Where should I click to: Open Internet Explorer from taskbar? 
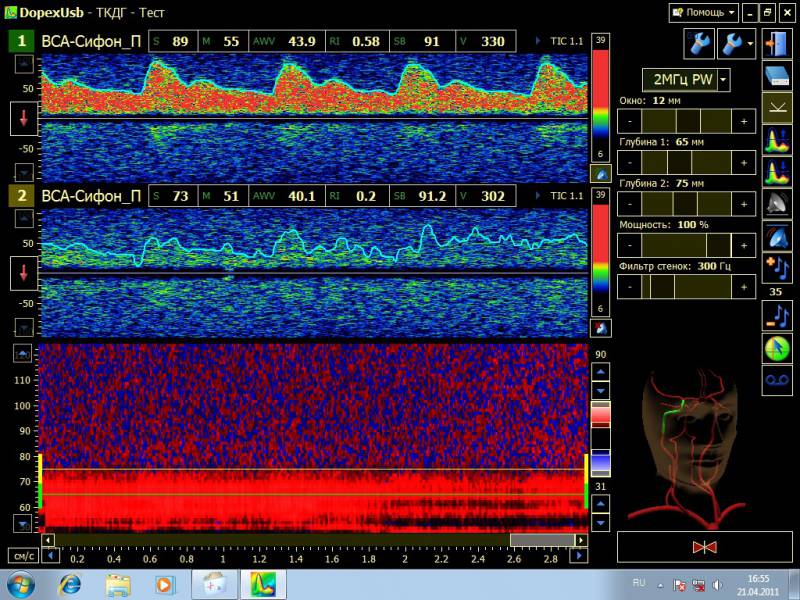click(70, 585)
